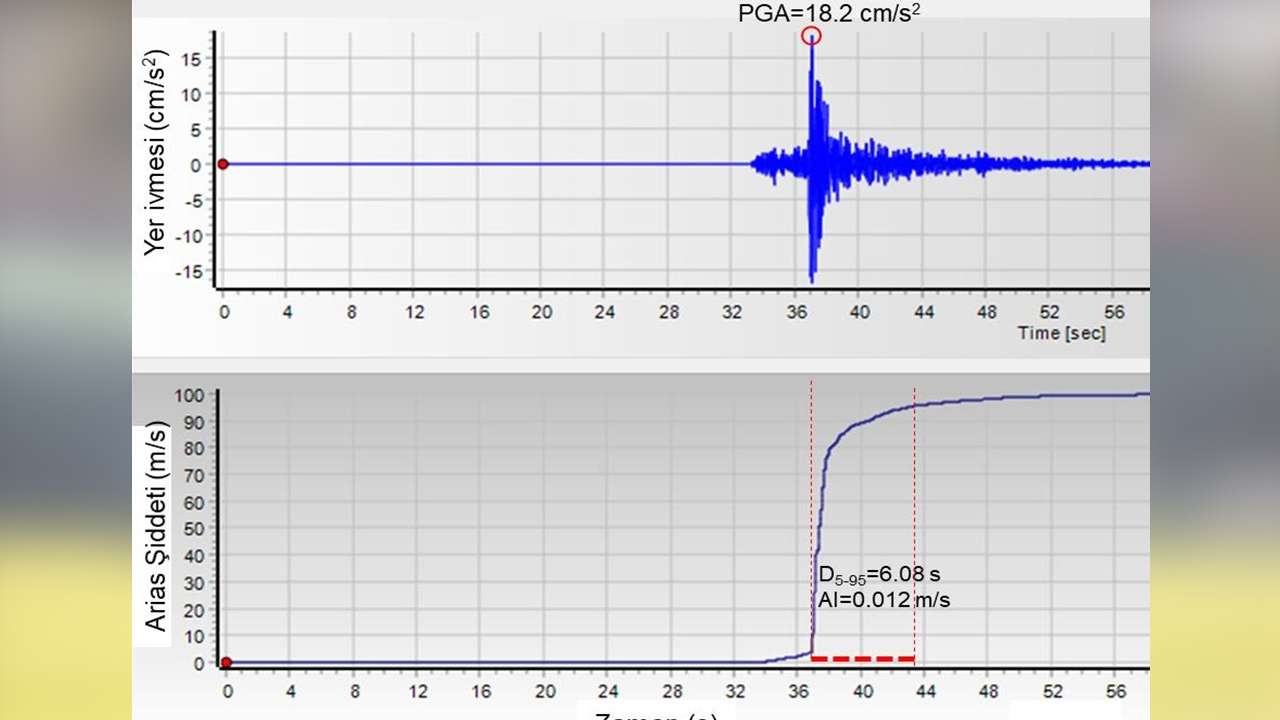Click the -15 tick on acceleration y-axis
1280x720 pixels.
(193, 270)
